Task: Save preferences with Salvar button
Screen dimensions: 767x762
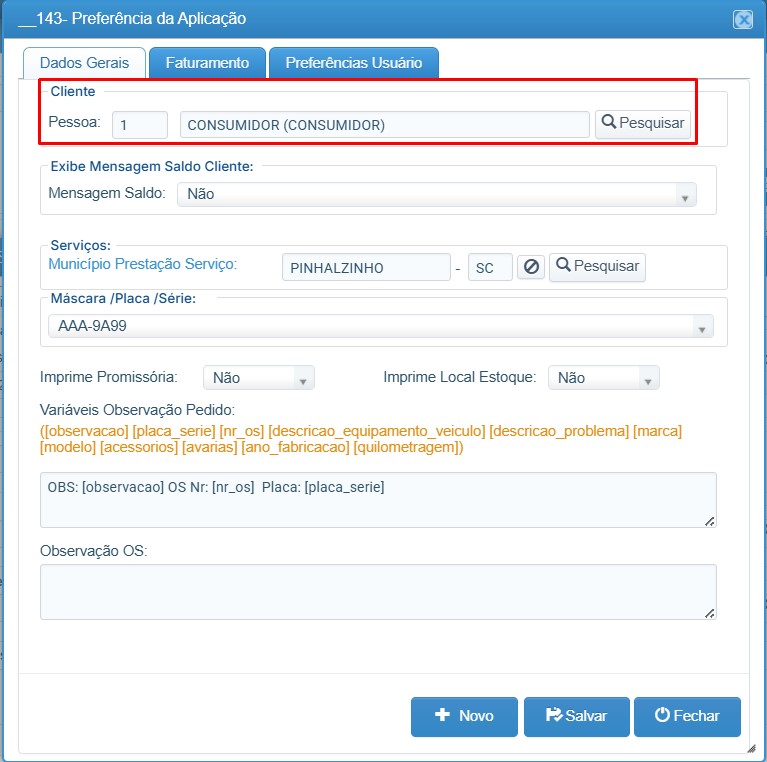Action: pos(577,717)
